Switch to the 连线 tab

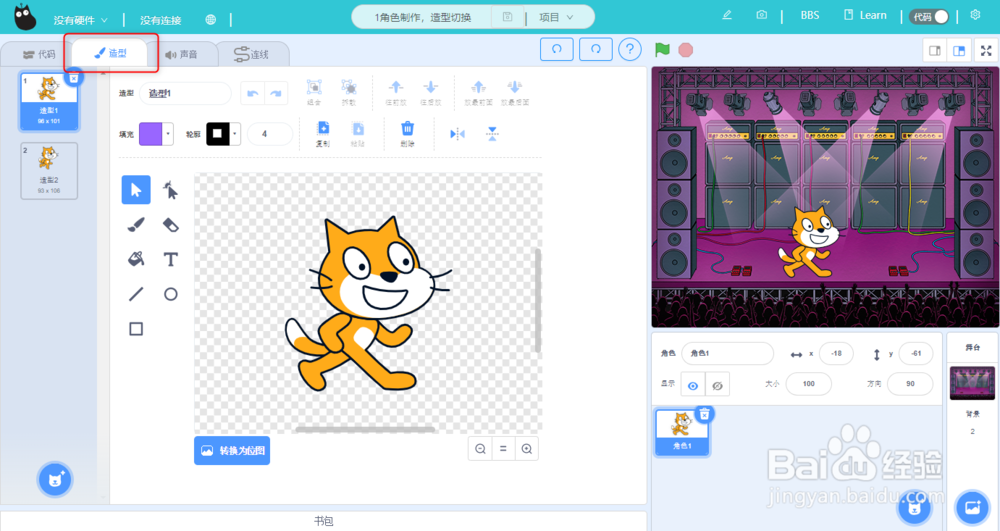[252, 55]
